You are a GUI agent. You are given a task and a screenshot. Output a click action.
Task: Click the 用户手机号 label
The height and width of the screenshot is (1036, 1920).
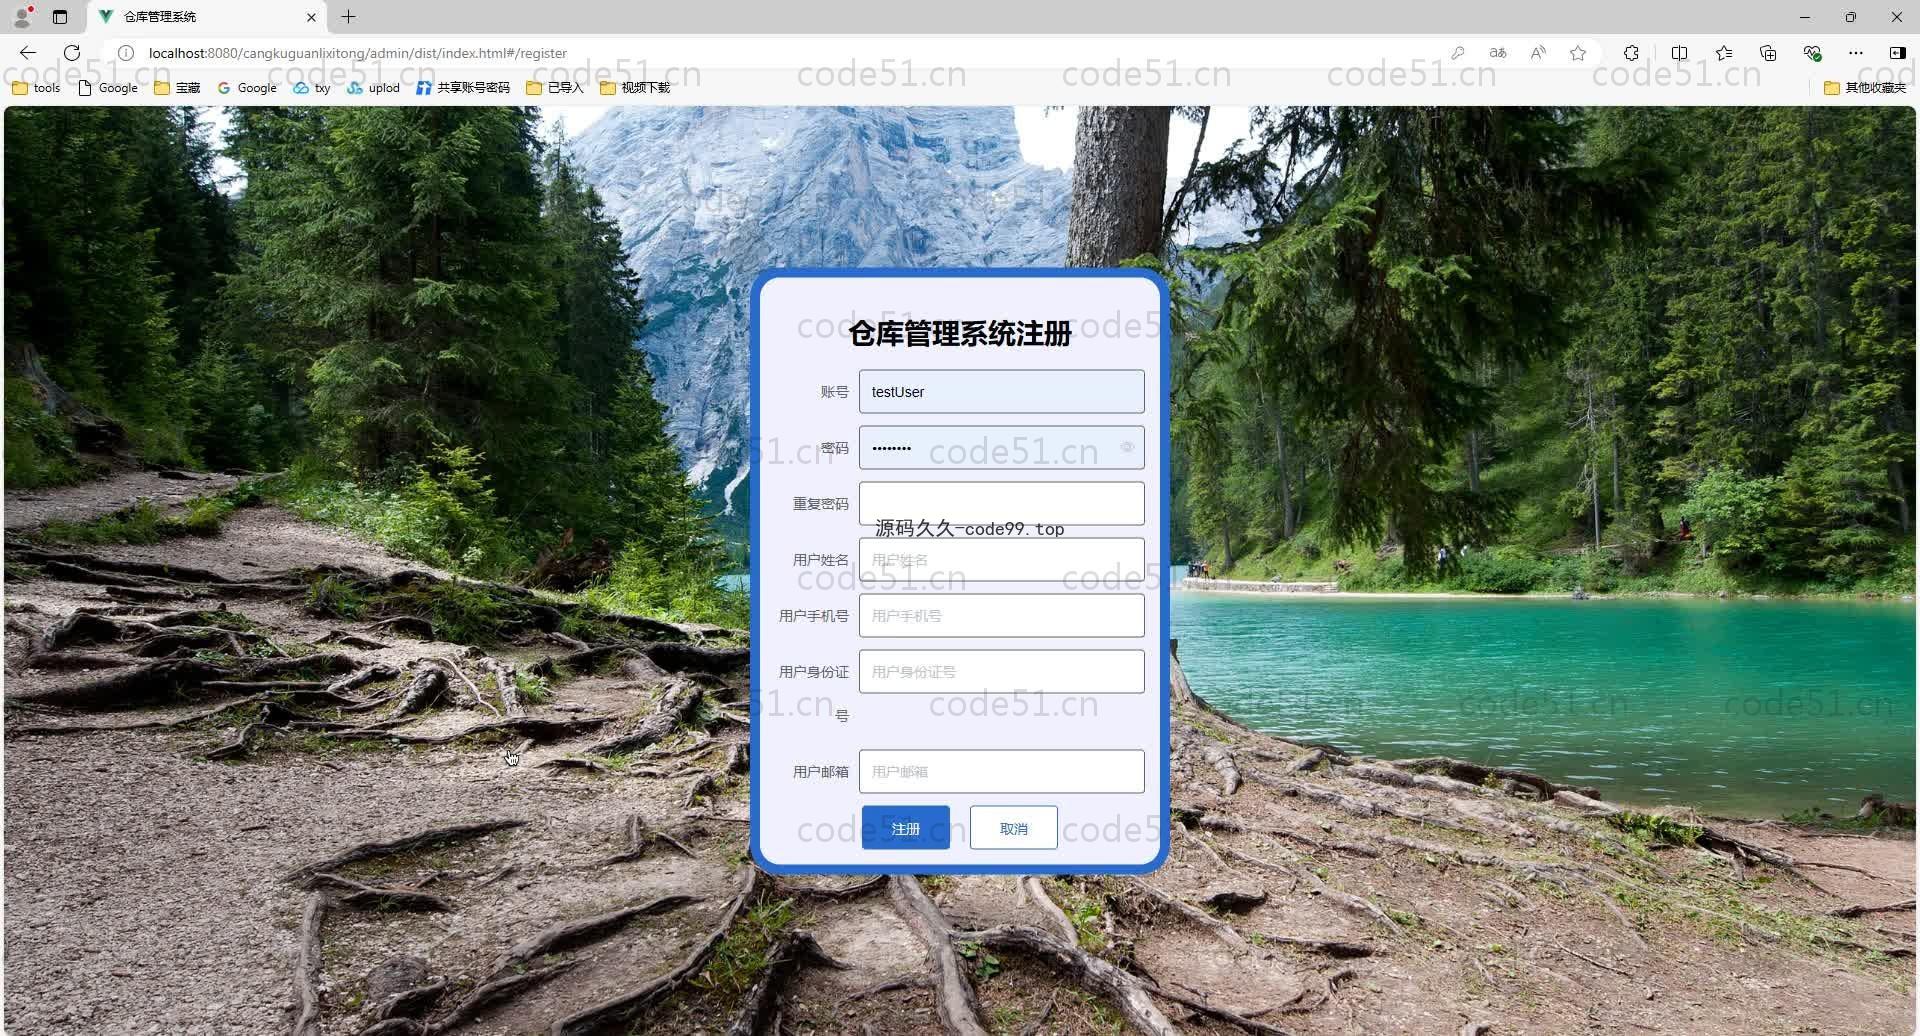tap(813, 616)
